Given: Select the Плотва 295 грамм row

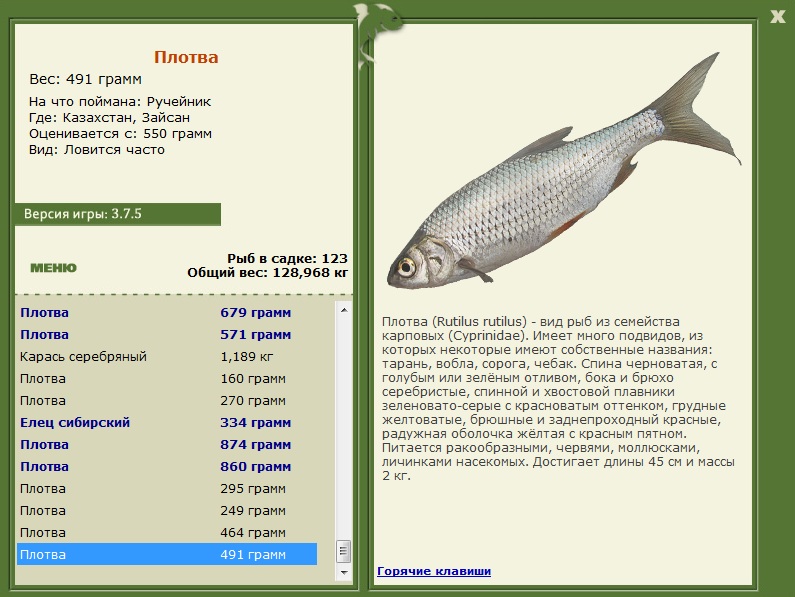Looking at the screenshot, I should [x=167, y=489].
